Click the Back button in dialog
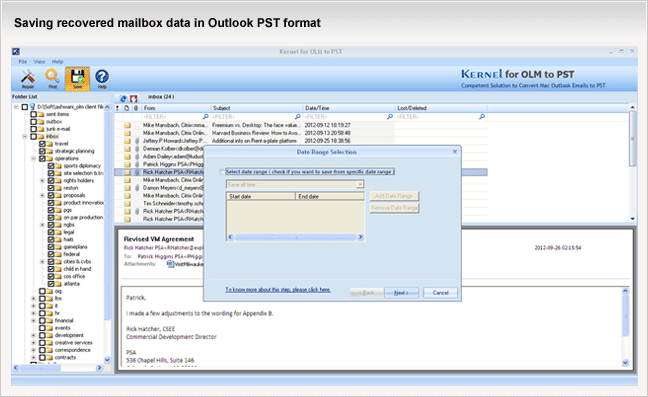The height and width of the screenshot is (397, 648). (367, 292)
